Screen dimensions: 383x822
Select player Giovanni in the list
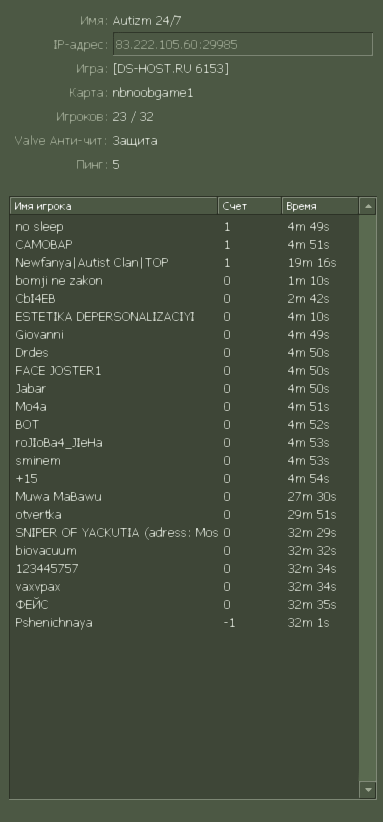184,334
